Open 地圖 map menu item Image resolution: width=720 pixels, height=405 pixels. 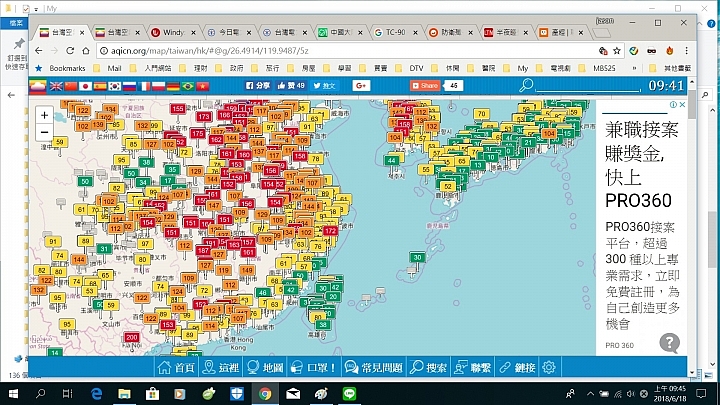[265, 367]
